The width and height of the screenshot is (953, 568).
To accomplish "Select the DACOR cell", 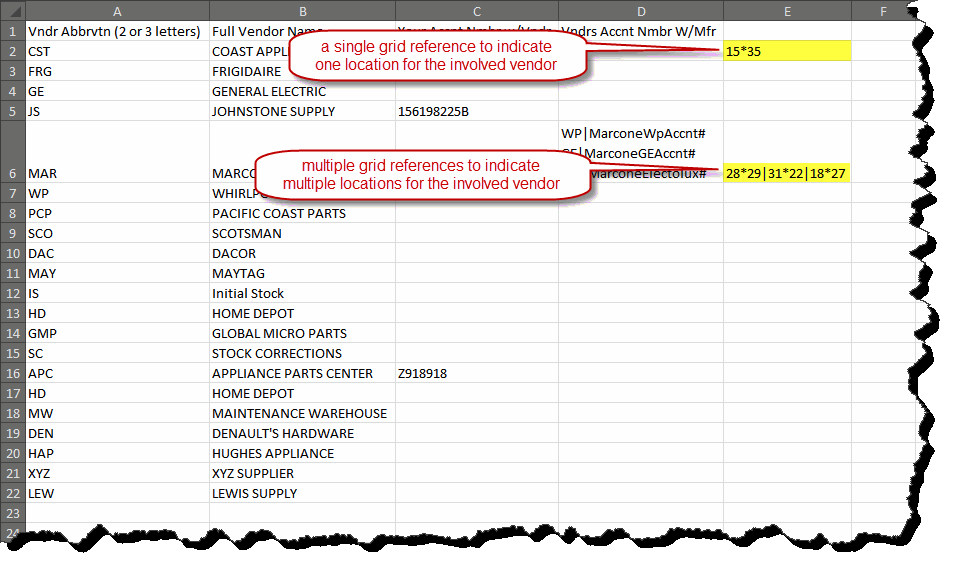I will pos(303,253).
